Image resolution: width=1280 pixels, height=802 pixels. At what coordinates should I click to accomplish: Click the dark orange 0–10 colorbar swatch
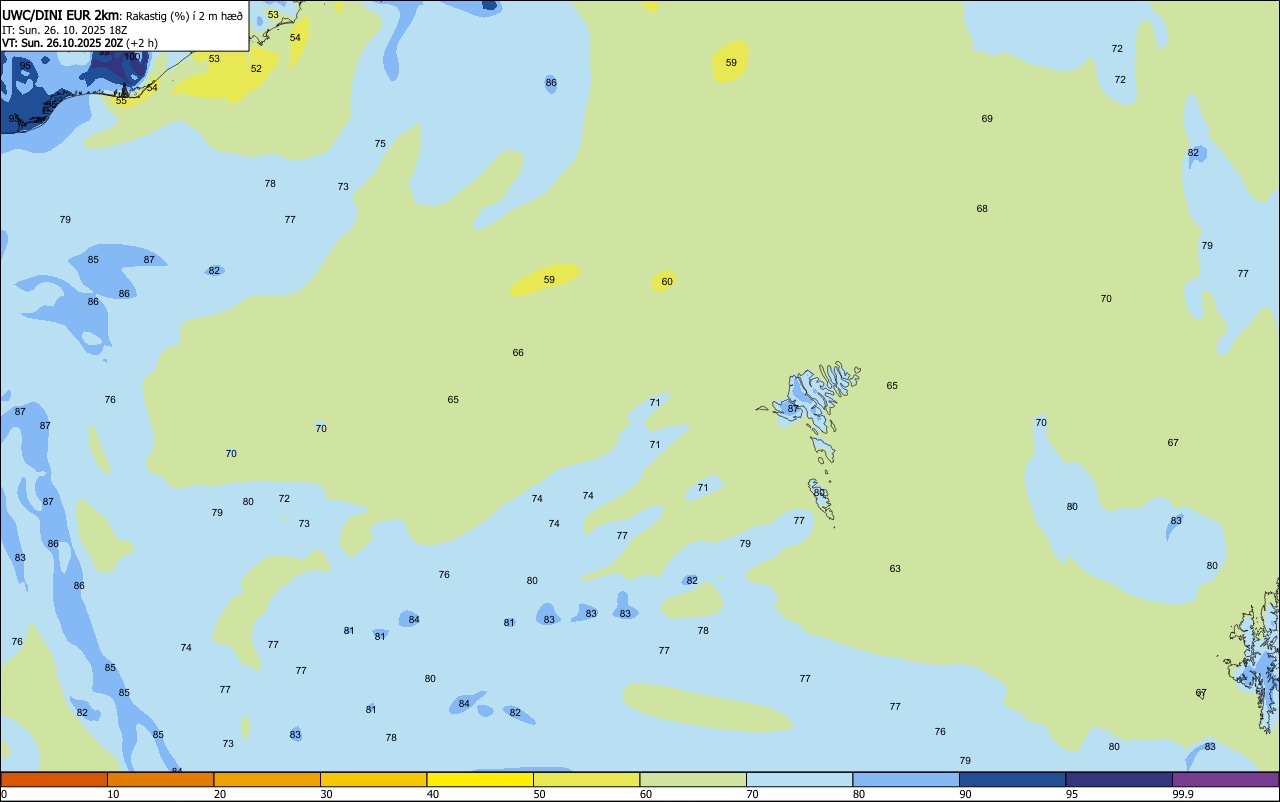tap(54, 779)
